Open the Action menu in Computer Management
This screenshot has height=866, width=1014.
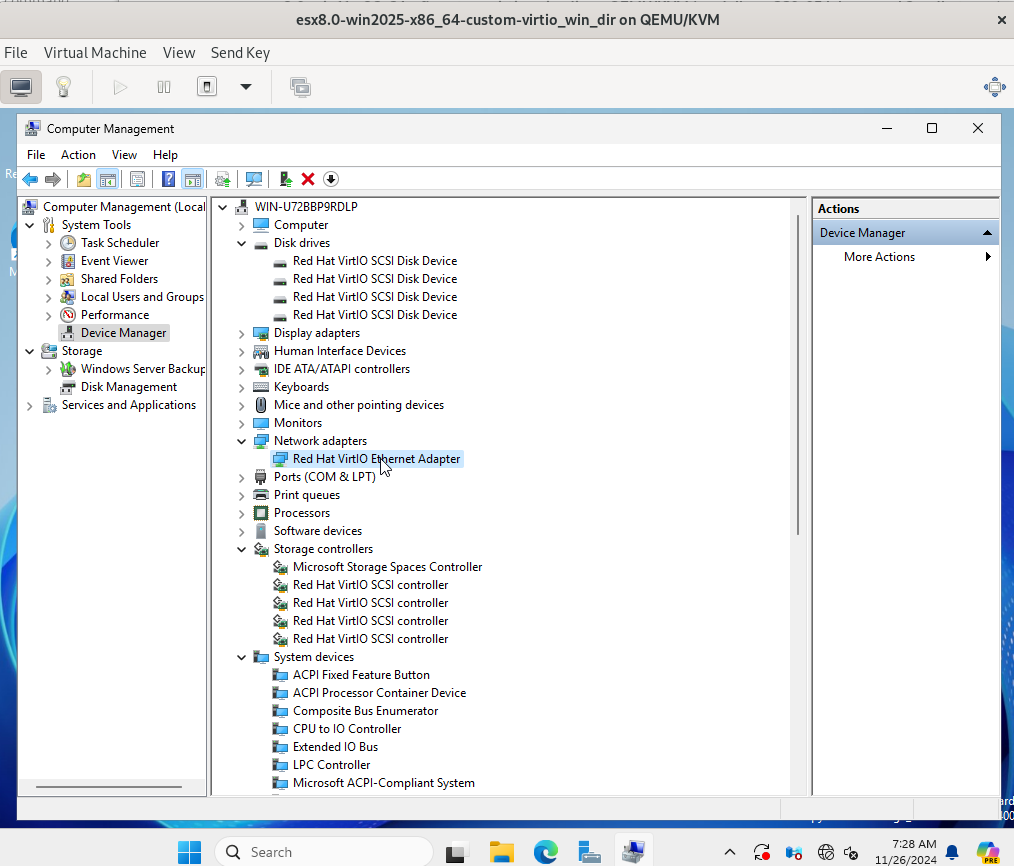tap(78, 155)
